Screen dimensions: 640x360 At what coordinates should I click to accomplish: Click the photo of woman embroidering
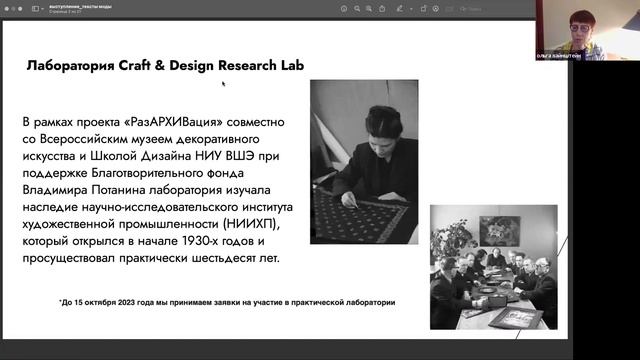coord(364,162)
